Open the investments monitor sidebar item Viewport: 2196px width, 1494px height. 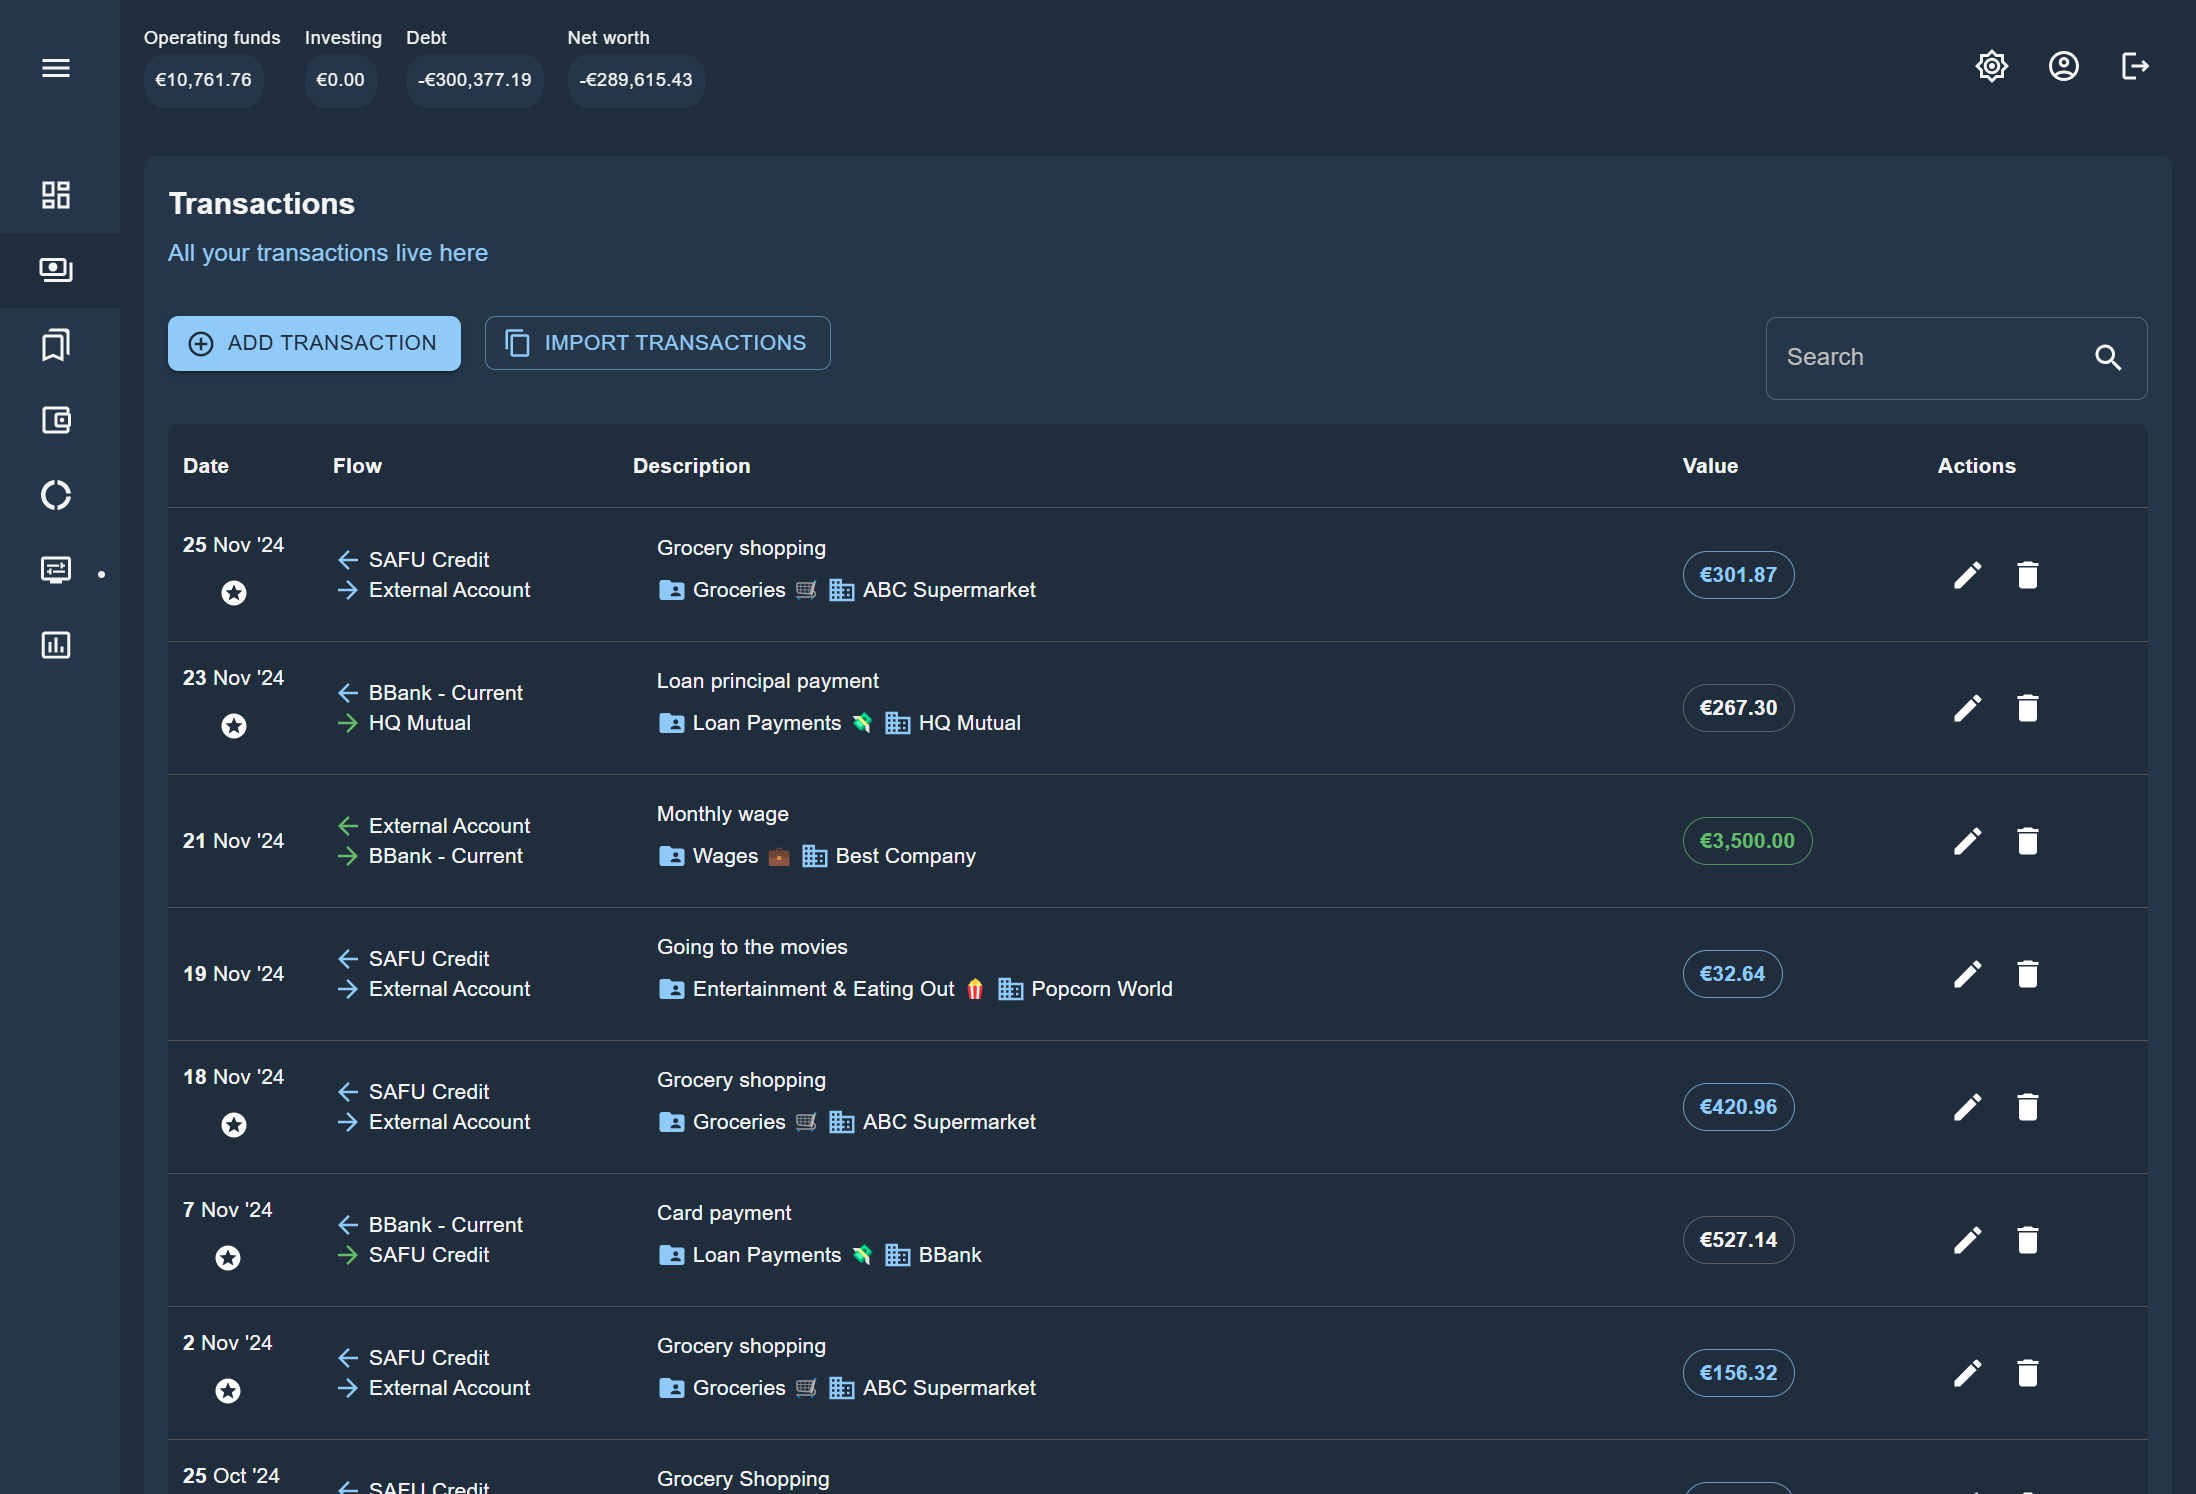[56, 570]
